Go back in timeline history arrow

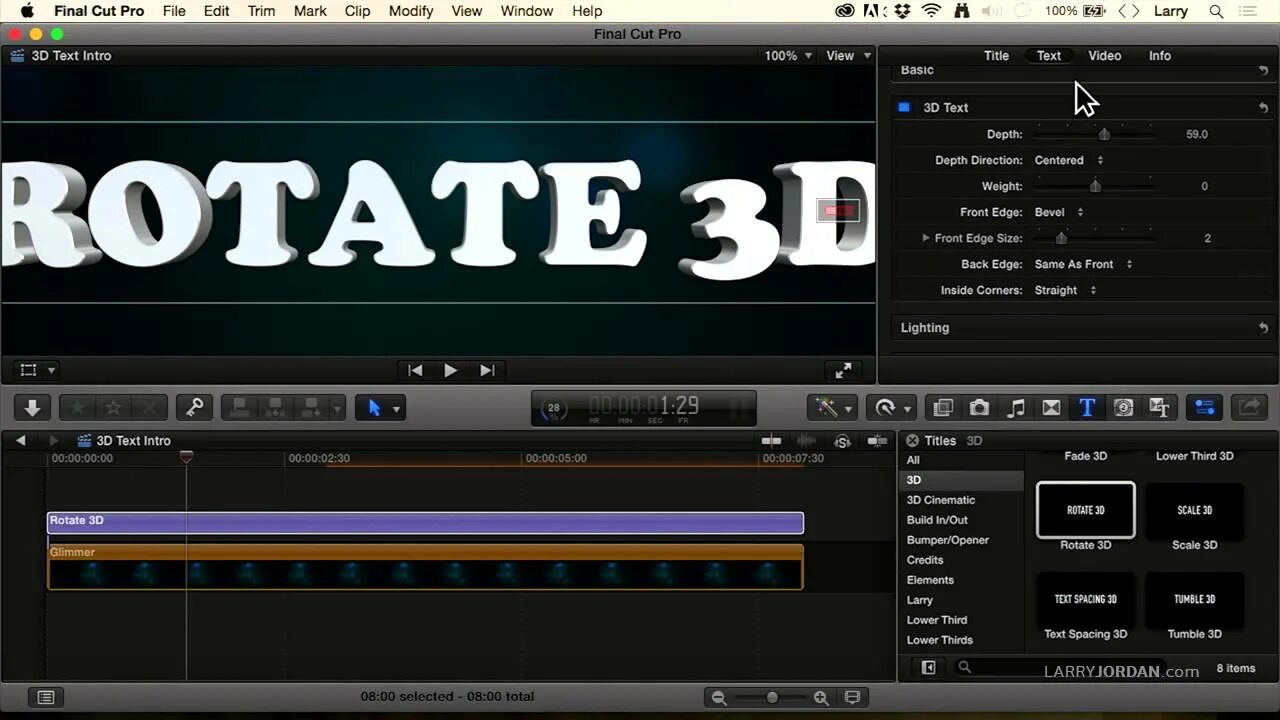click(20, 441)
